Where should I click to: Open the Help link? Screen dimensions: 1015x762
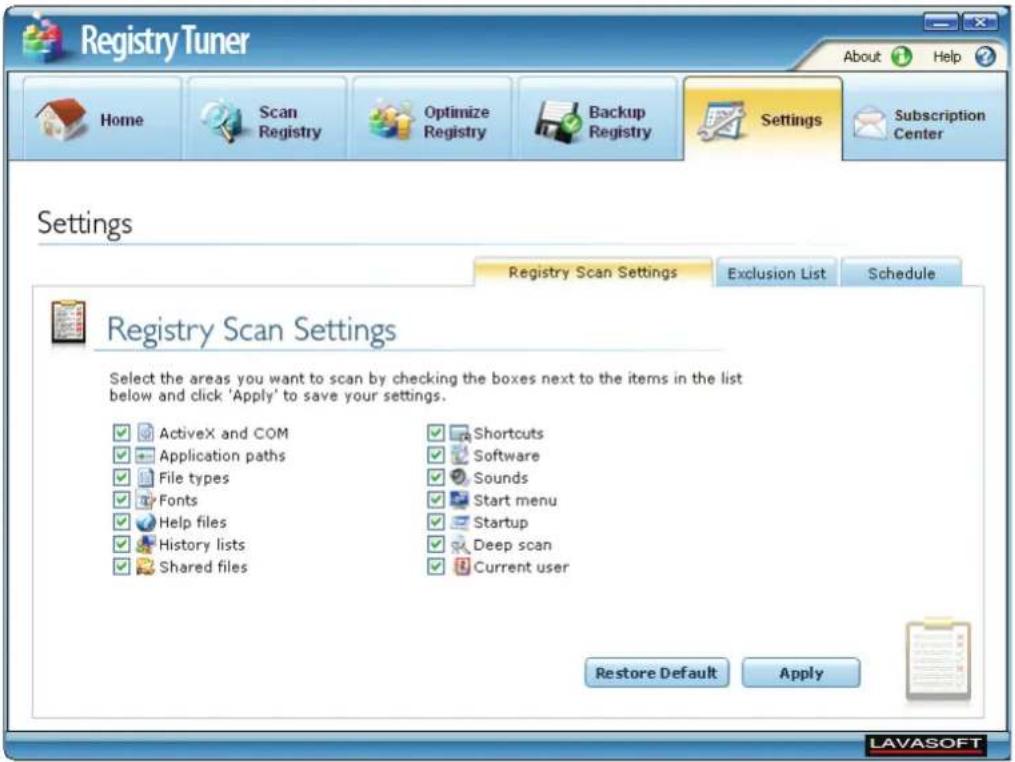[946, 57]
